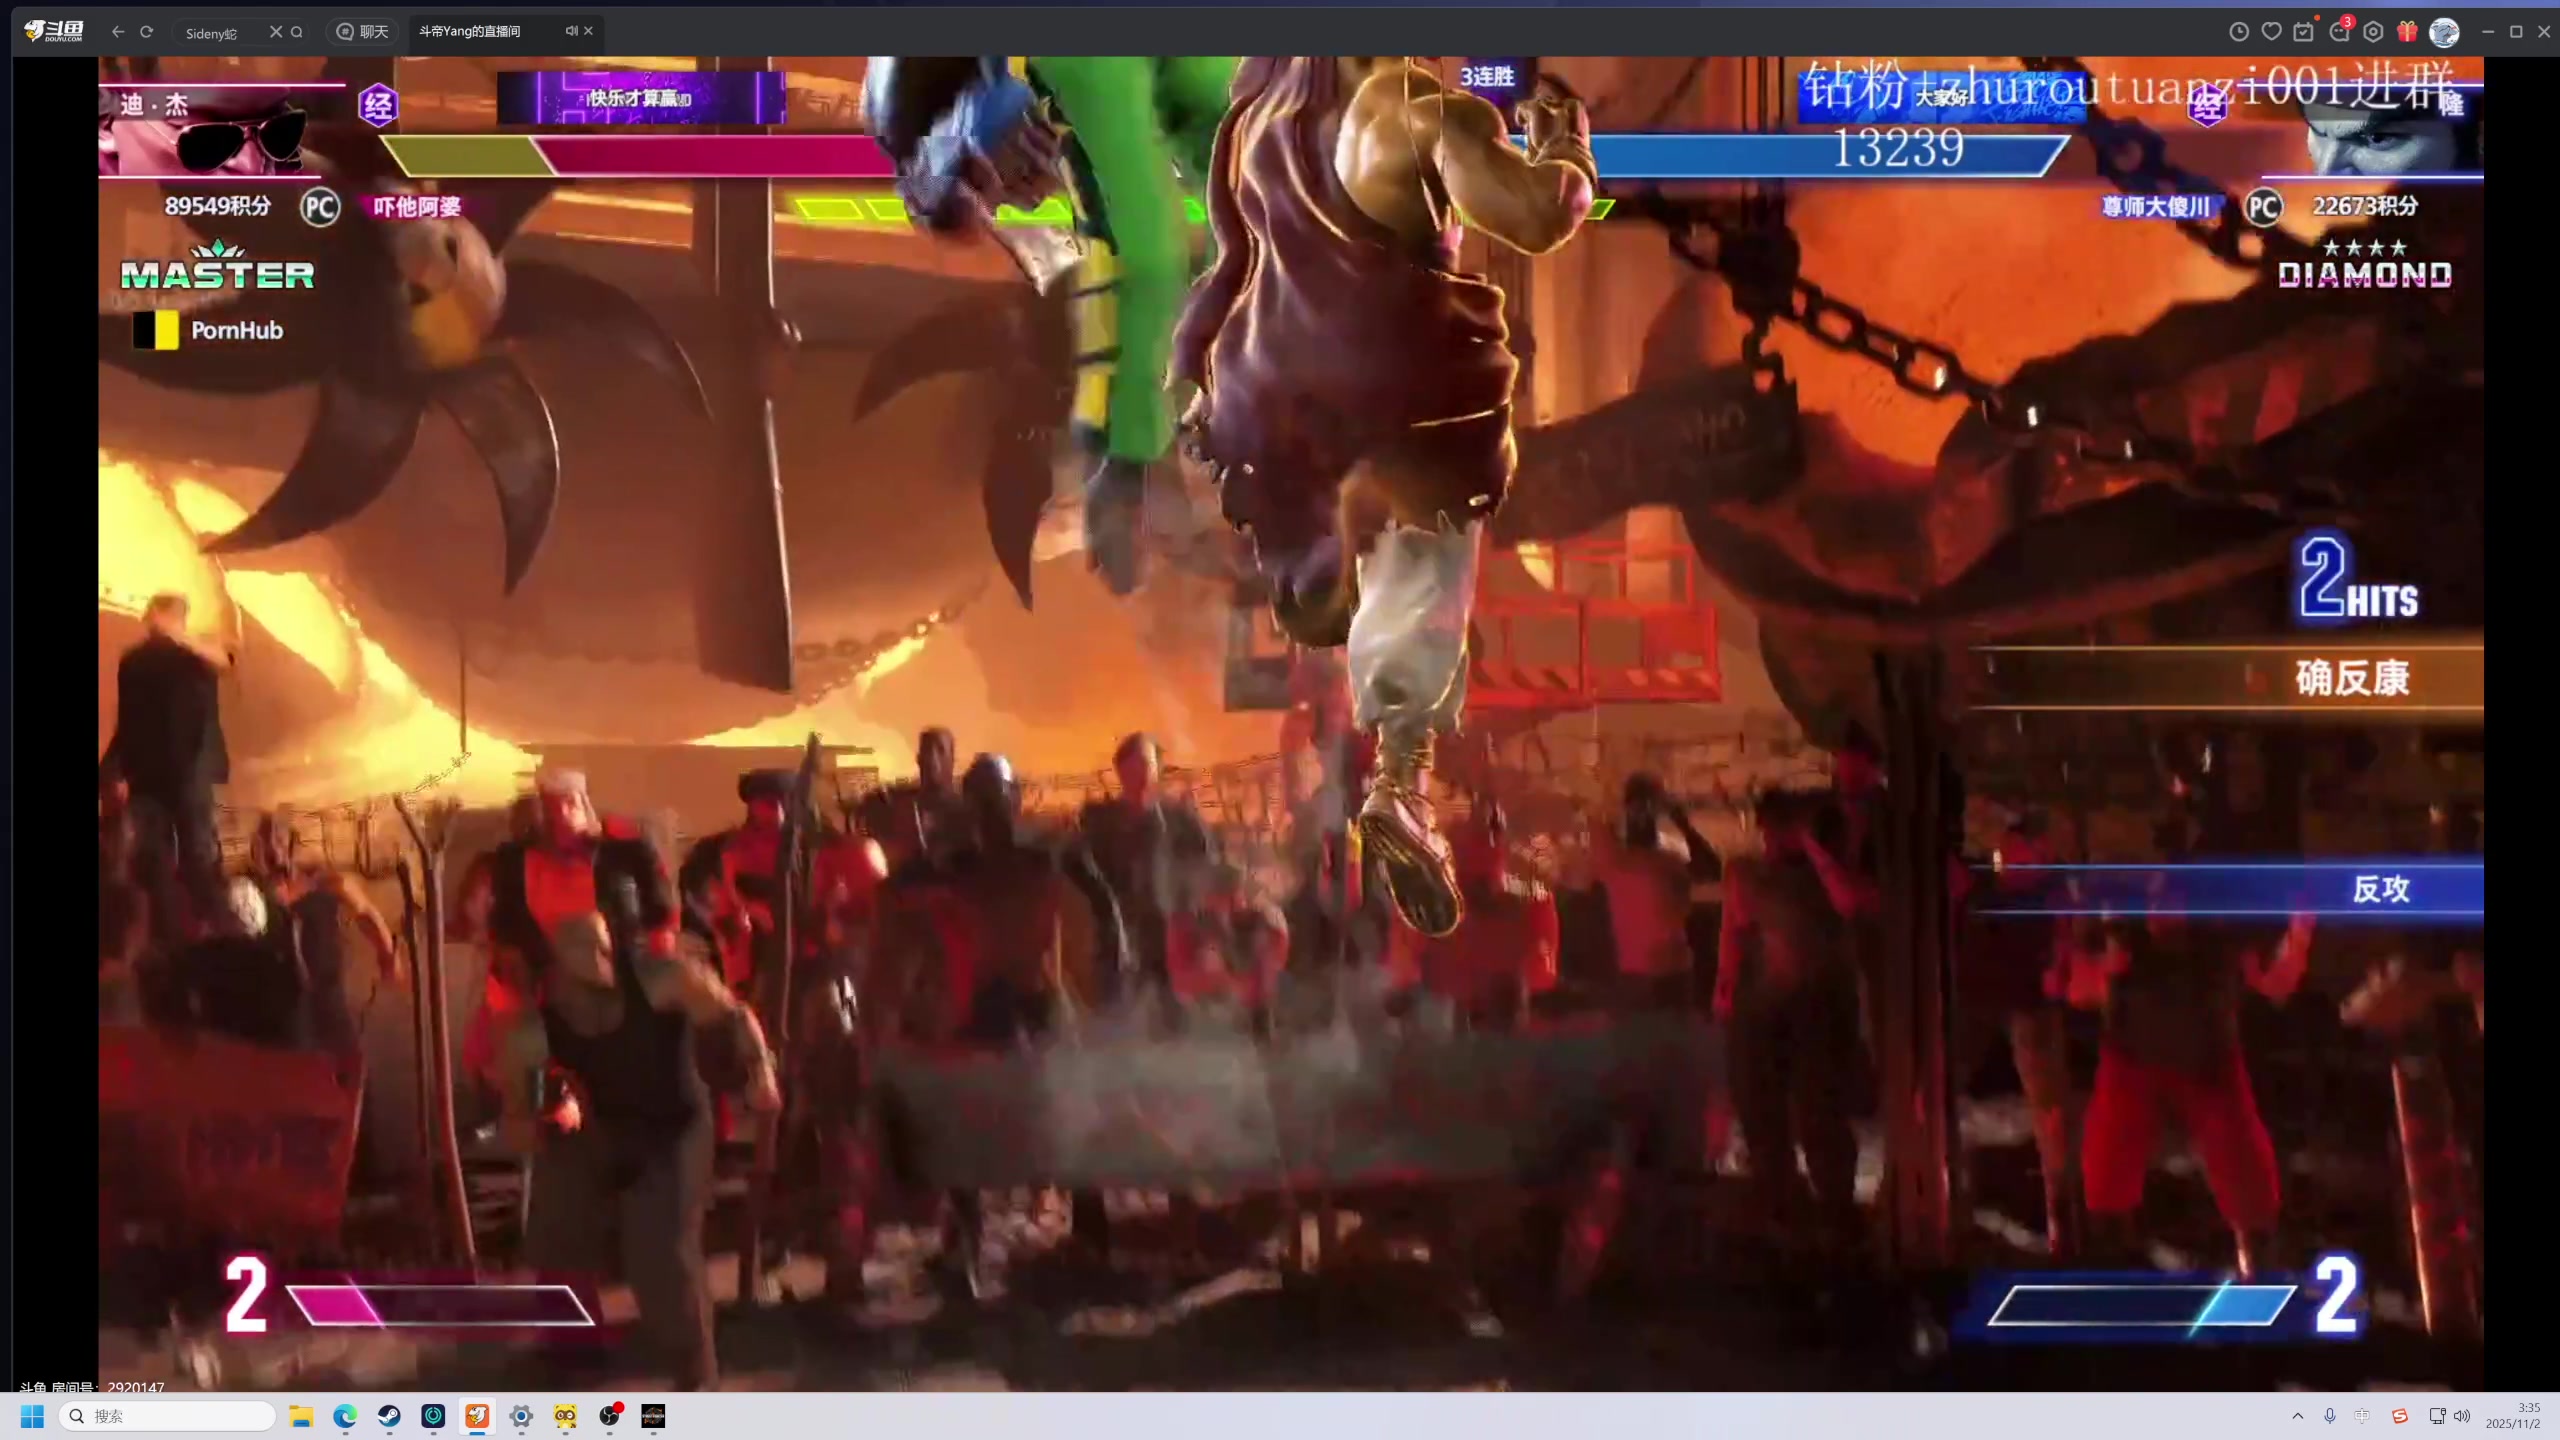Open watch history clock icon
This screenshot has height=1440, width=2560.
(x=2239, y=32)
